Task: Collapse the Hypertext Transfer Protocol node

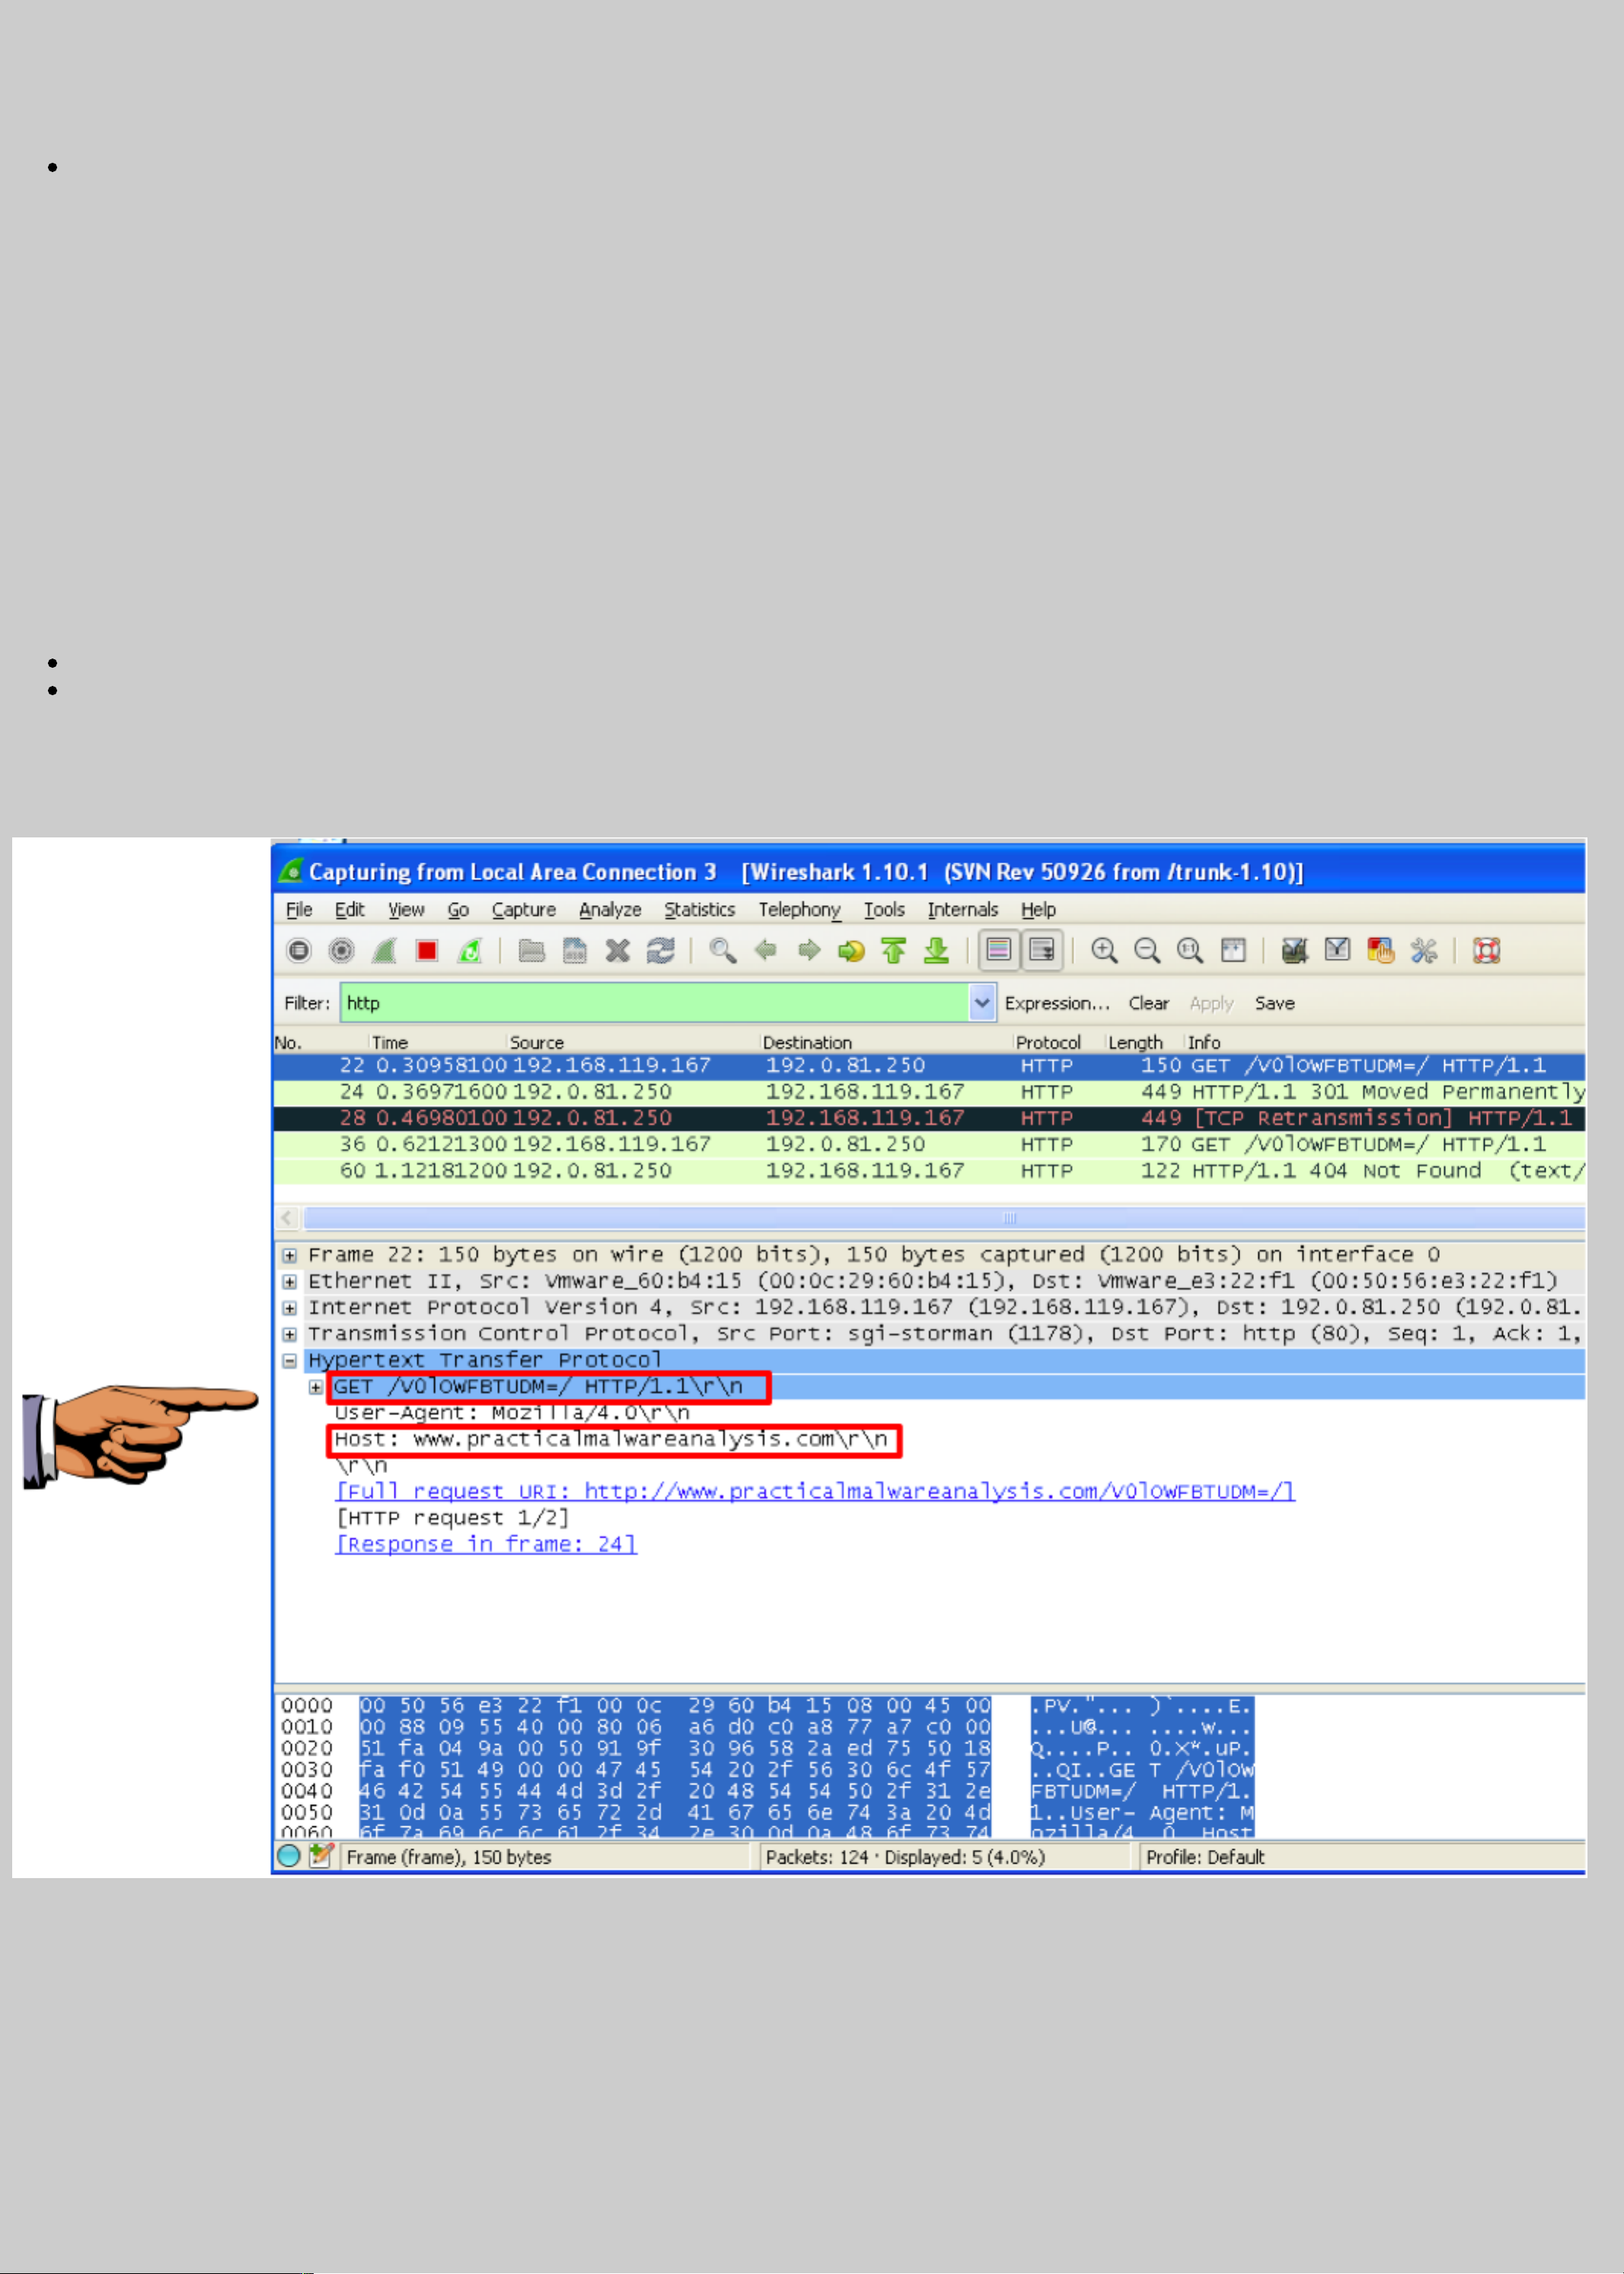Action: tap(289, 1360)
